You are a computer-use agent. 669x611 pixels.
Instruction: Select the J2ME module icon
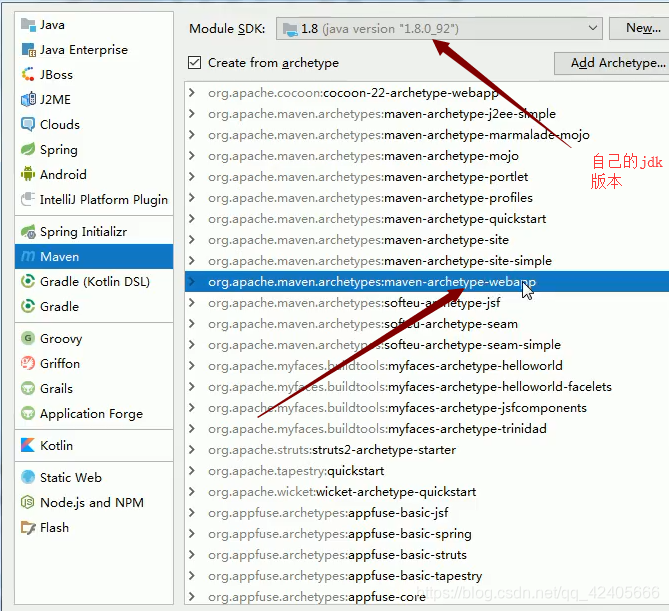(28, 99)
